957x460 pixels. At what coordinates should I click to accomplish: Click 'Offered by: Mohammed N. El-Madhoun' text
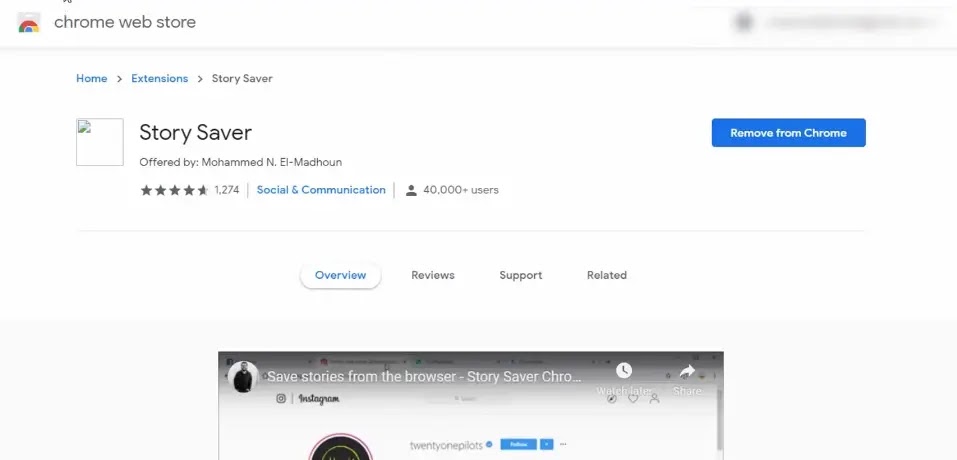coord(240,162)
